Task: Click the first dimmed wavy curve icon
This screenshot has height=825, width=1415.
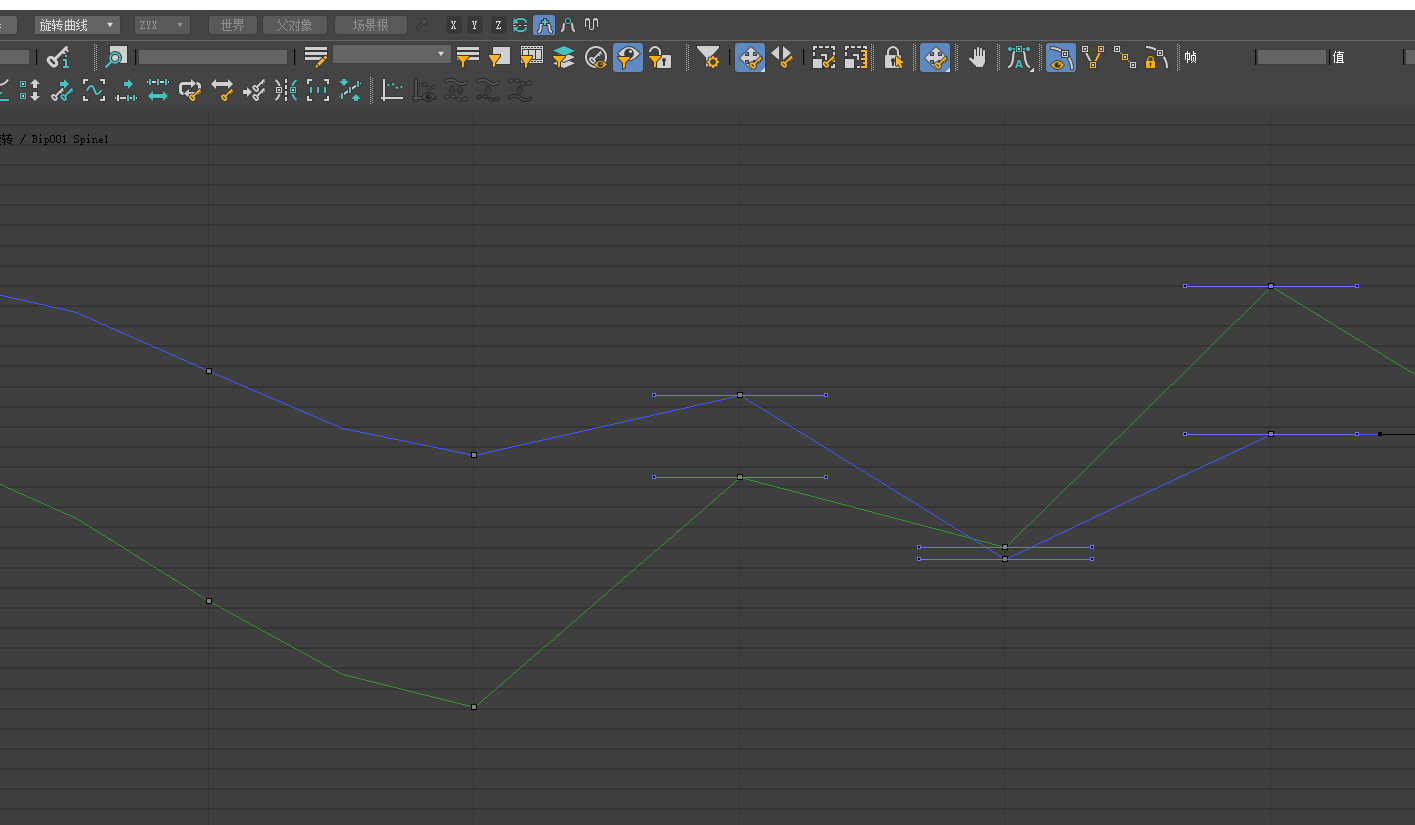Action: [456, 91]
